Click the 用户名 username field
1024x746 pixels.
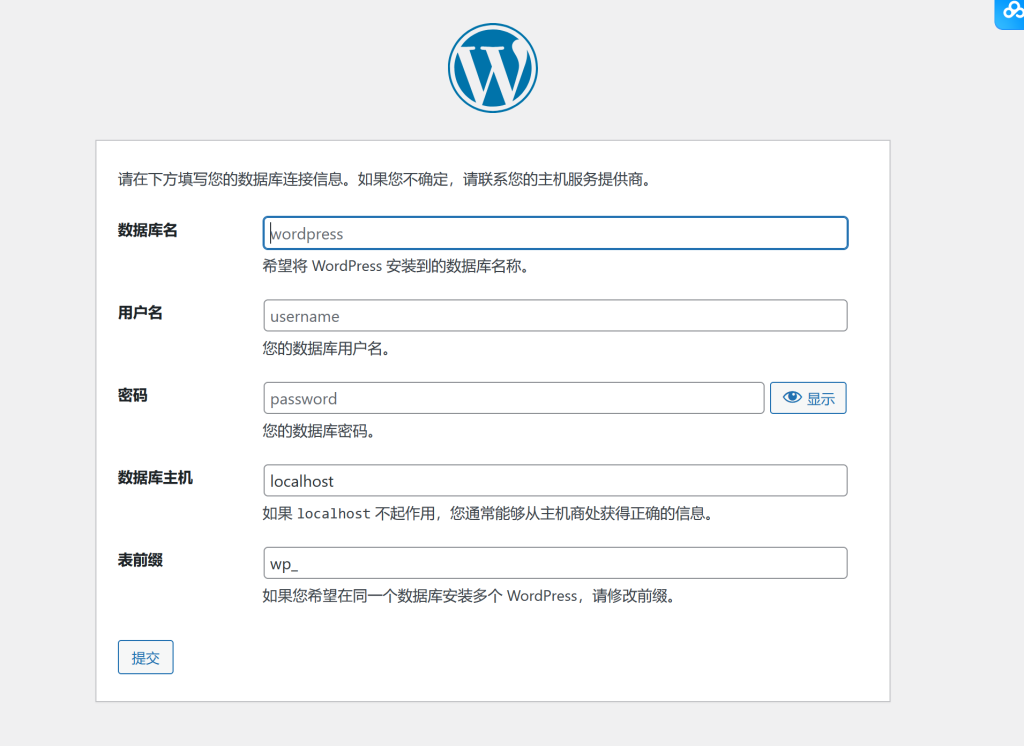tap(555, 316)
